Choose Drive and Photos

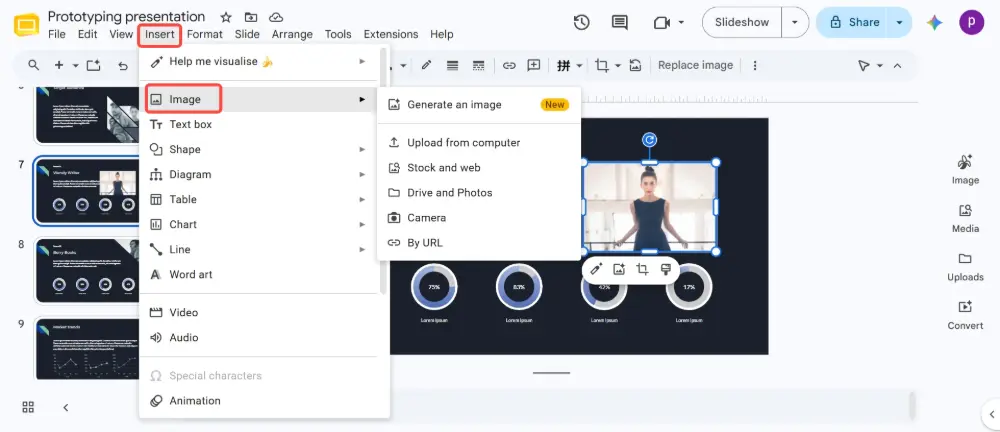pyautogui.click(x=479, y=192)
